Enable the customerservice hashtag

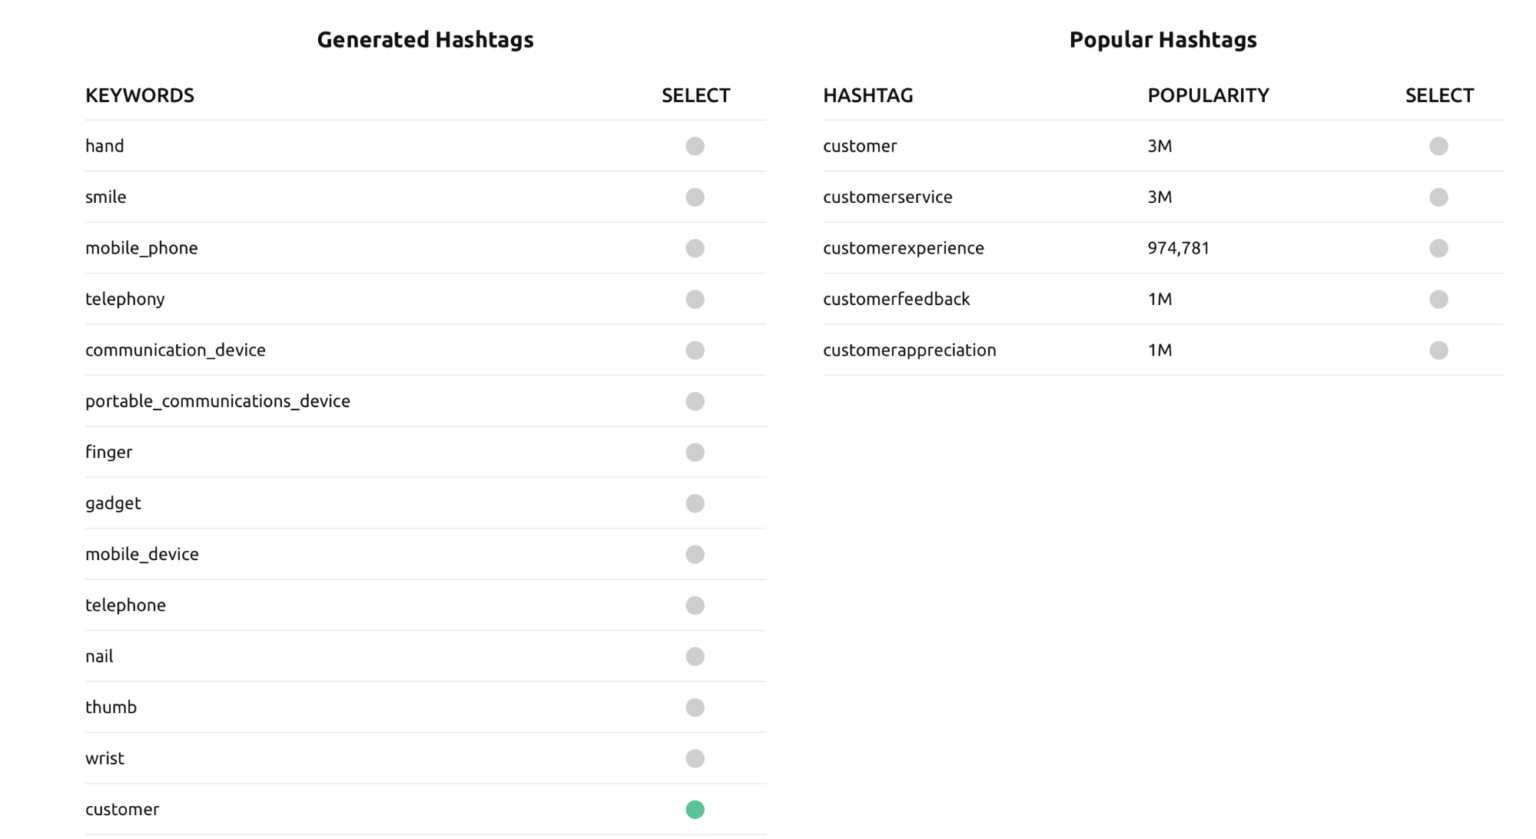1439,197
